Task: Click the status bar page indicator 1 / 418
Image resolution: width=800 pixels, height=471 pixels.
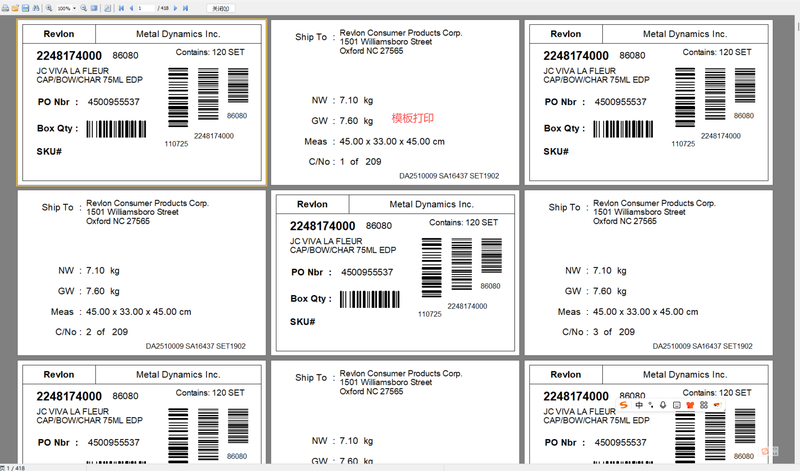Action: click(x=13, y=468)
